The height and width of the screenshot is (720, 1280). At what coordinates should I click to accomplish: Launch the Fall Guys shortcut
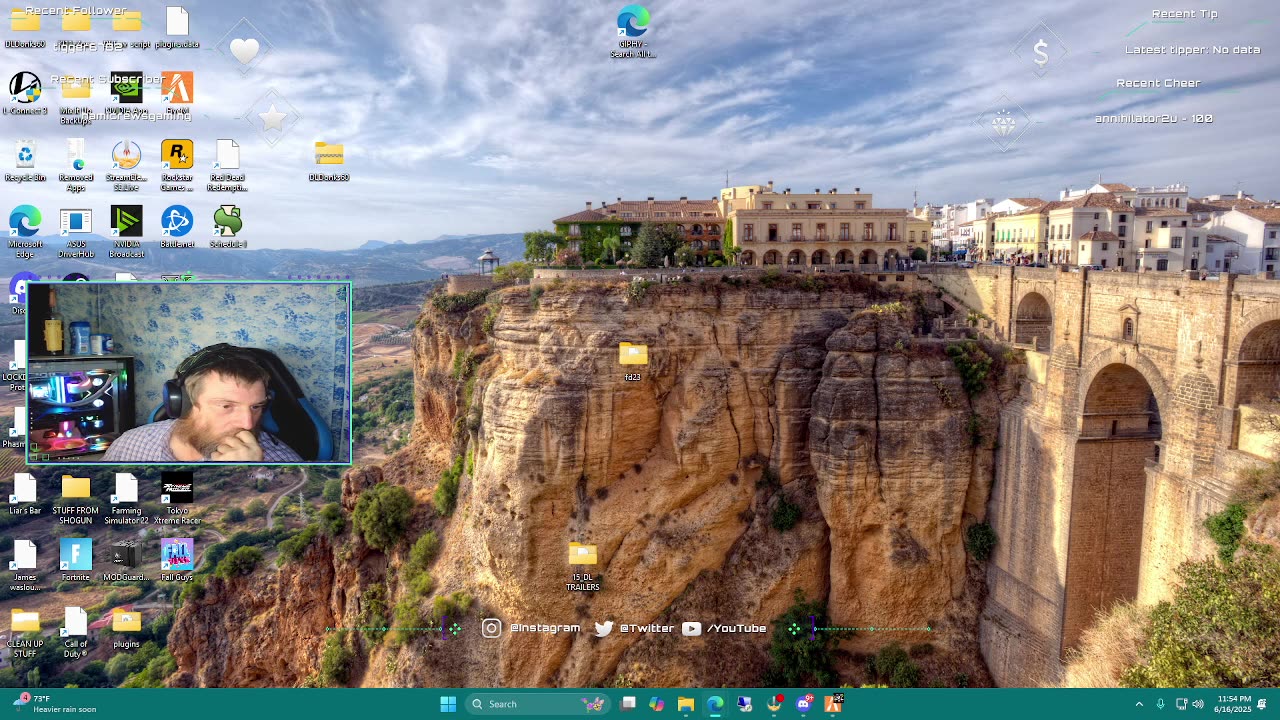coord(177,561)
